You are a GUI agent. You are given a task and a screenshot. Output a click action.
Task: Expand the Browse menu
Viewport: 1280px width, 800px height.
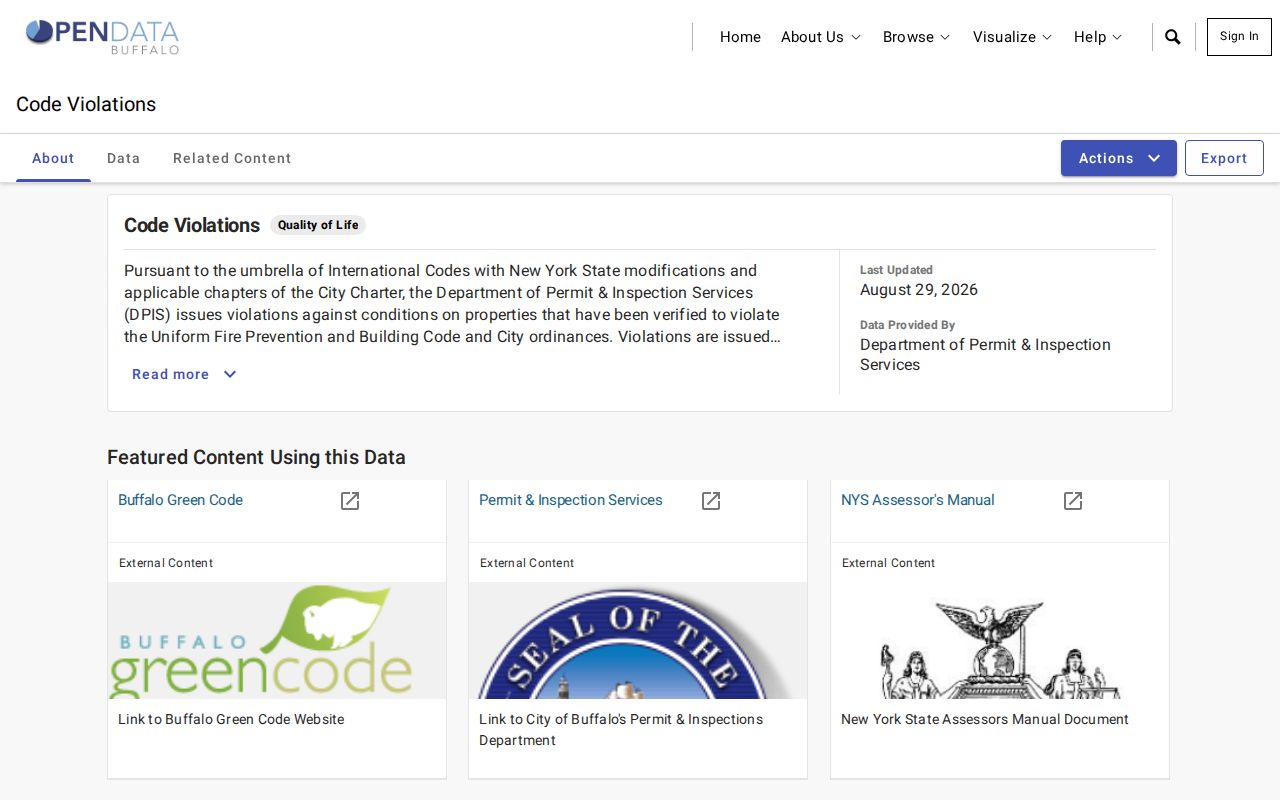(917, 37)
